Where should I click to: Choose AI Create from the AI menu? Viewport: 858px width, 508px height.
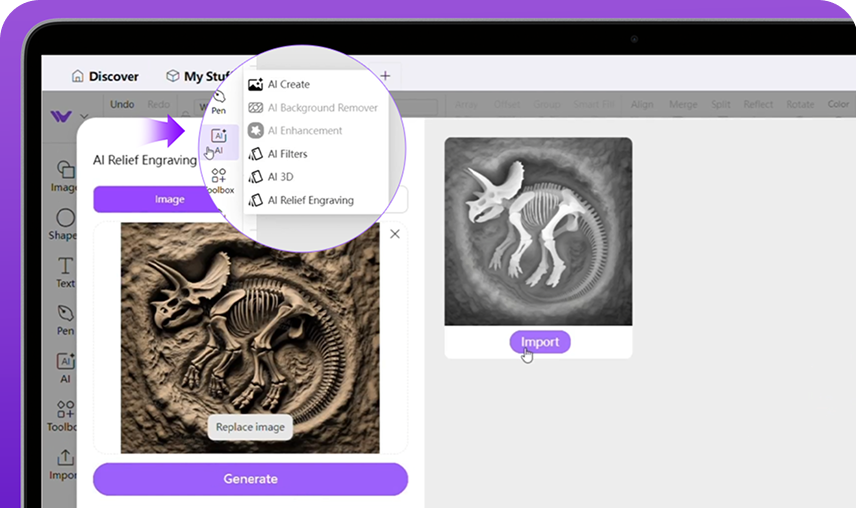pyautogui.click(x=279, y=84)
